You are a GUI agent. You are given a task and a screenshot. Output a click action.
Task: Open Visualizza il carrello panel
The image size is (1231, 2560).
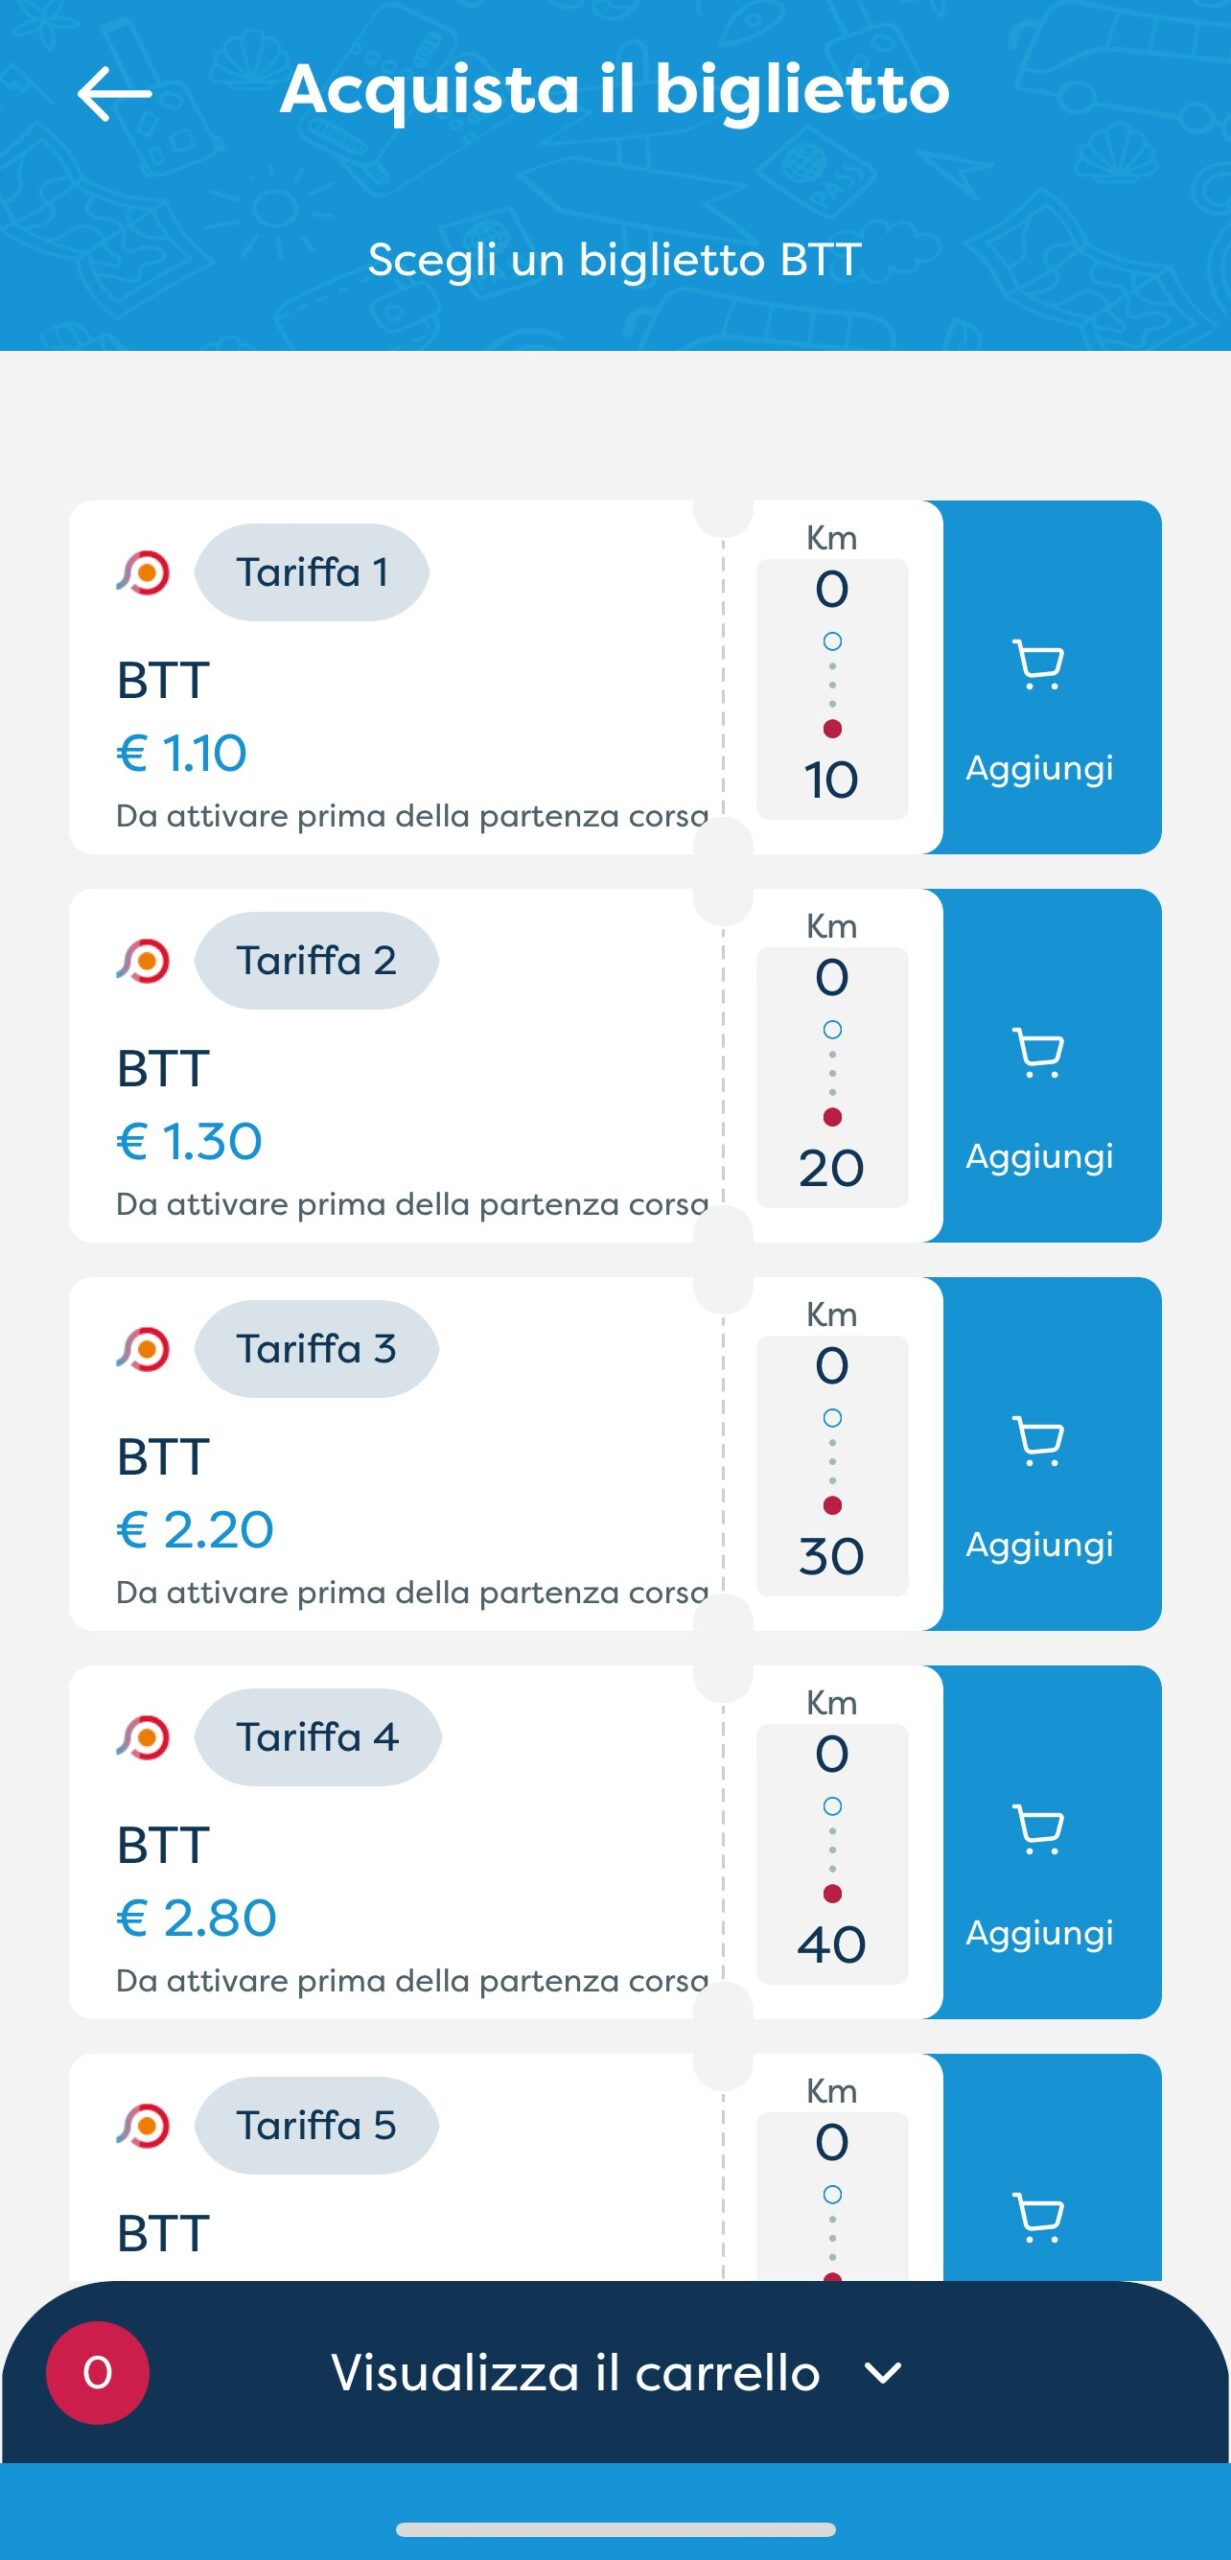(x=575, y=2372)
